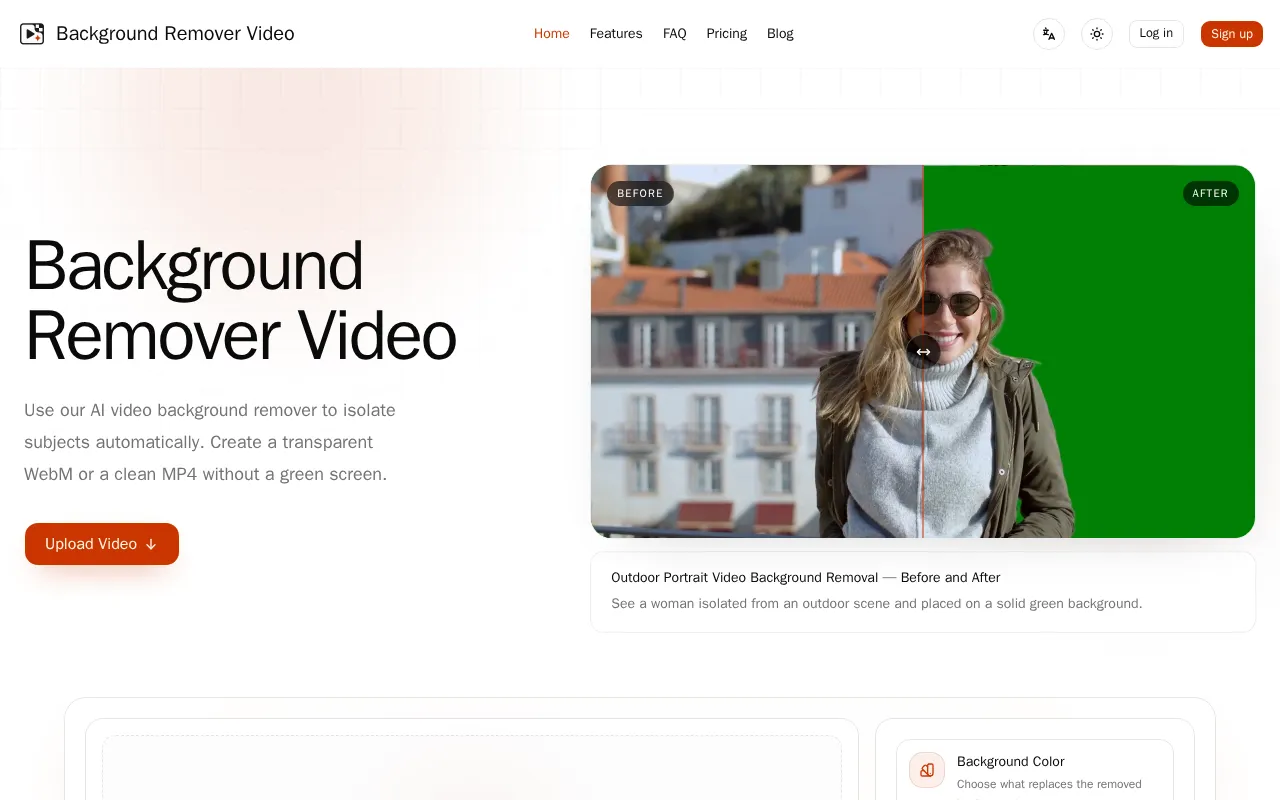Click the before/after comparison slider handle
Screen dimensions: 1280x800
923,352
